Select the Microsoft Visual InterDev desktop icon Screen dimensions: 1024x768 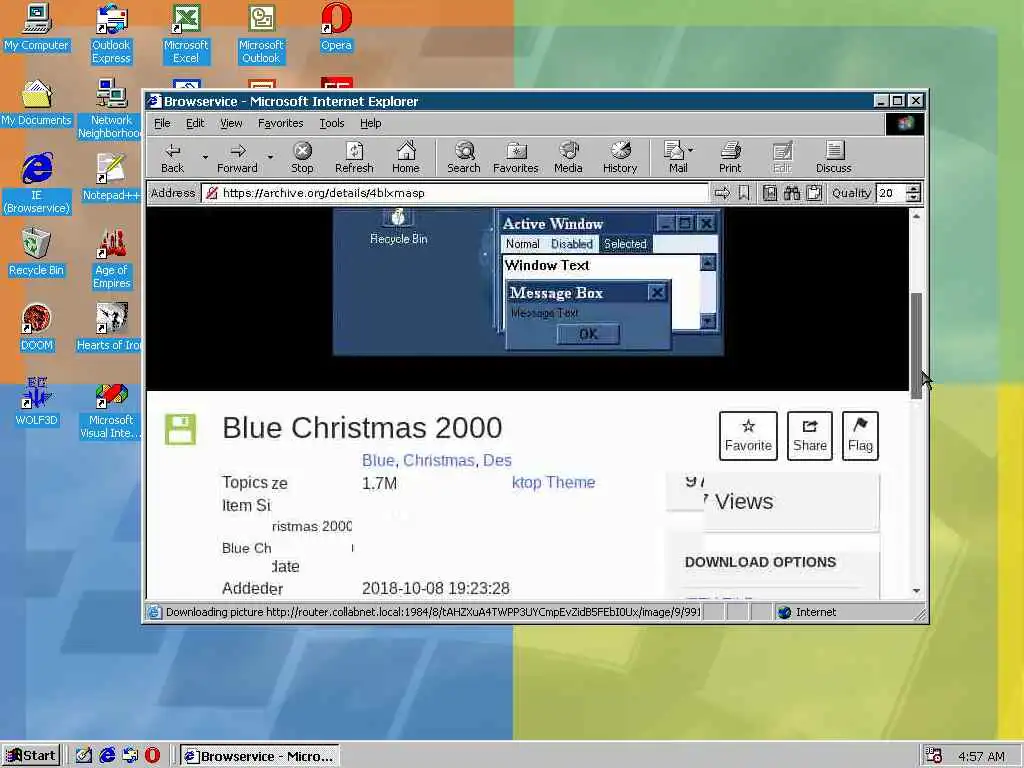[x=110, y=409]
